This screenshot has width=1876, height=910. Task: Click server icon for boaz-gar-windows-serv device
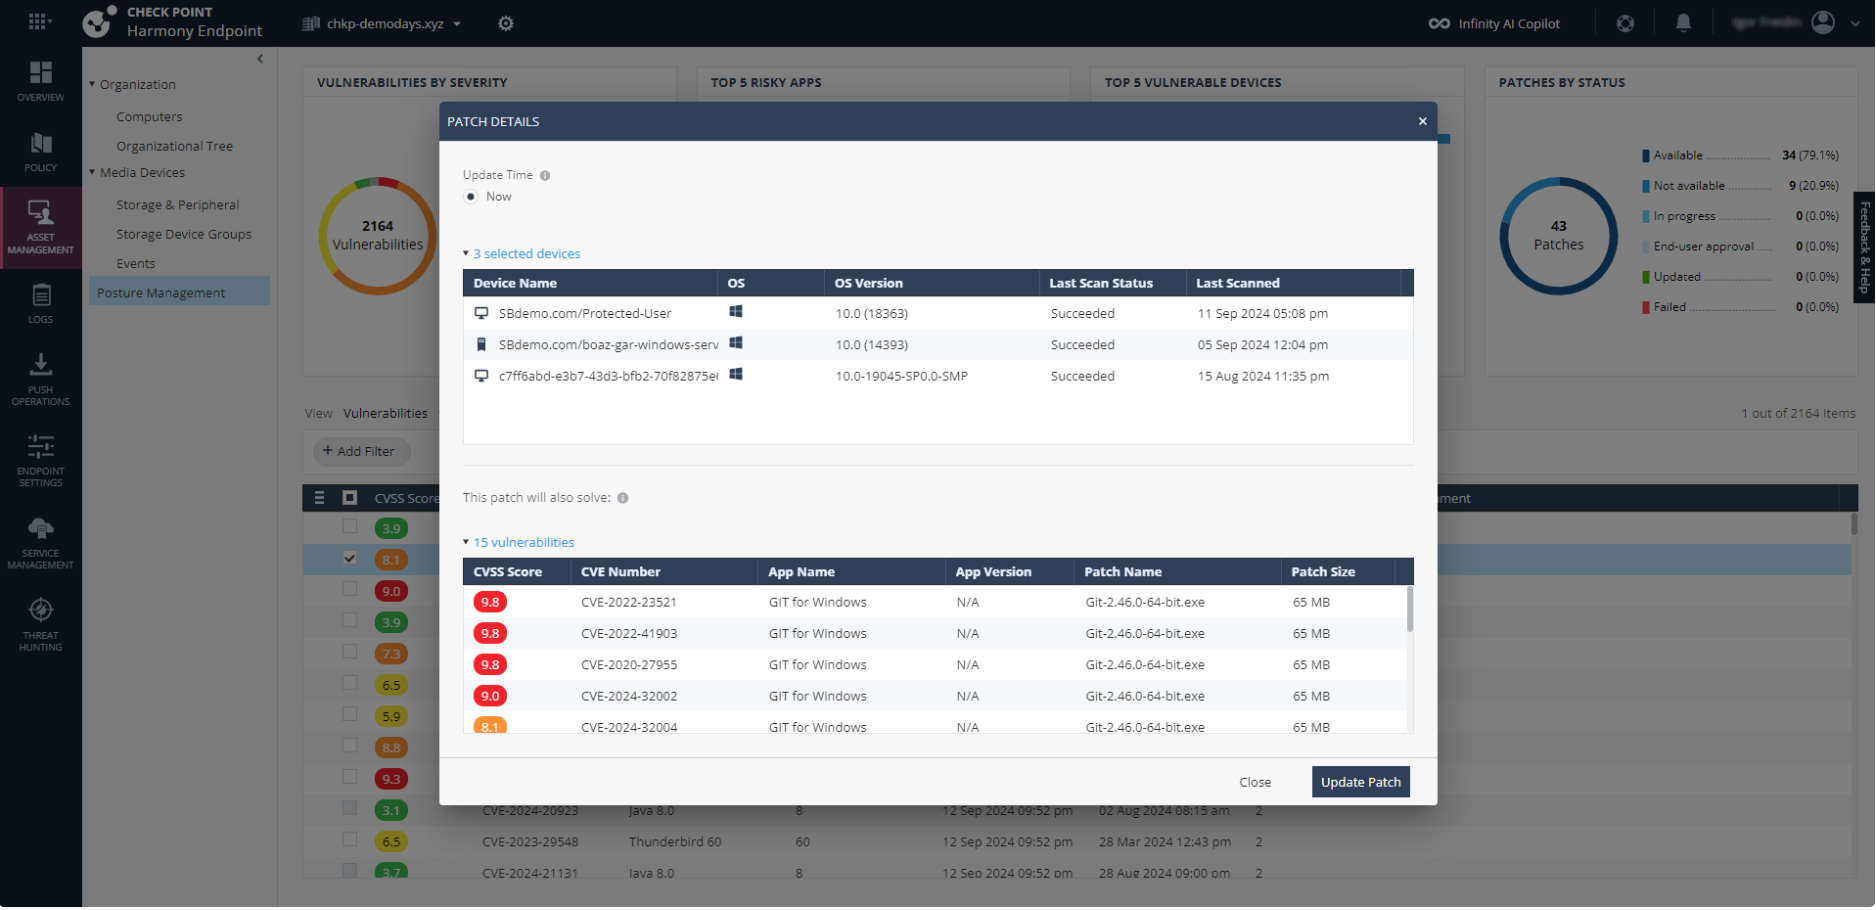point(481,344)
